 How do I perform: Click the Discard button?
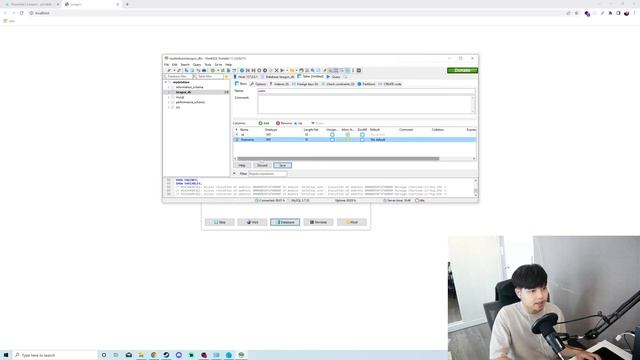pos(262,165)
